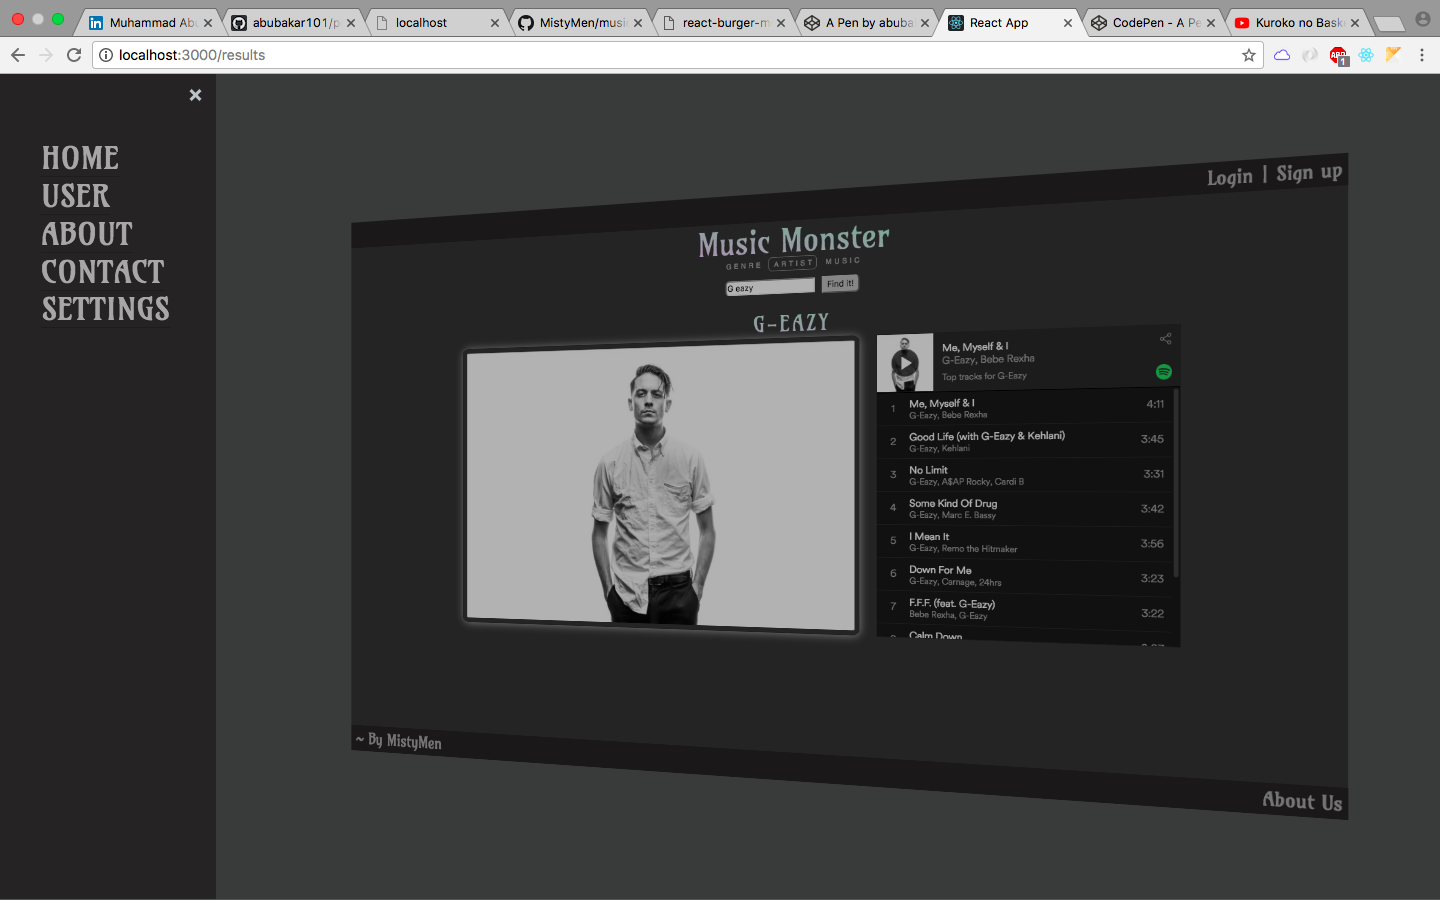1440x900 pixels.
Task: Click the site info icon in address bar
Action: pyautogui.click(x=106, y=55)
